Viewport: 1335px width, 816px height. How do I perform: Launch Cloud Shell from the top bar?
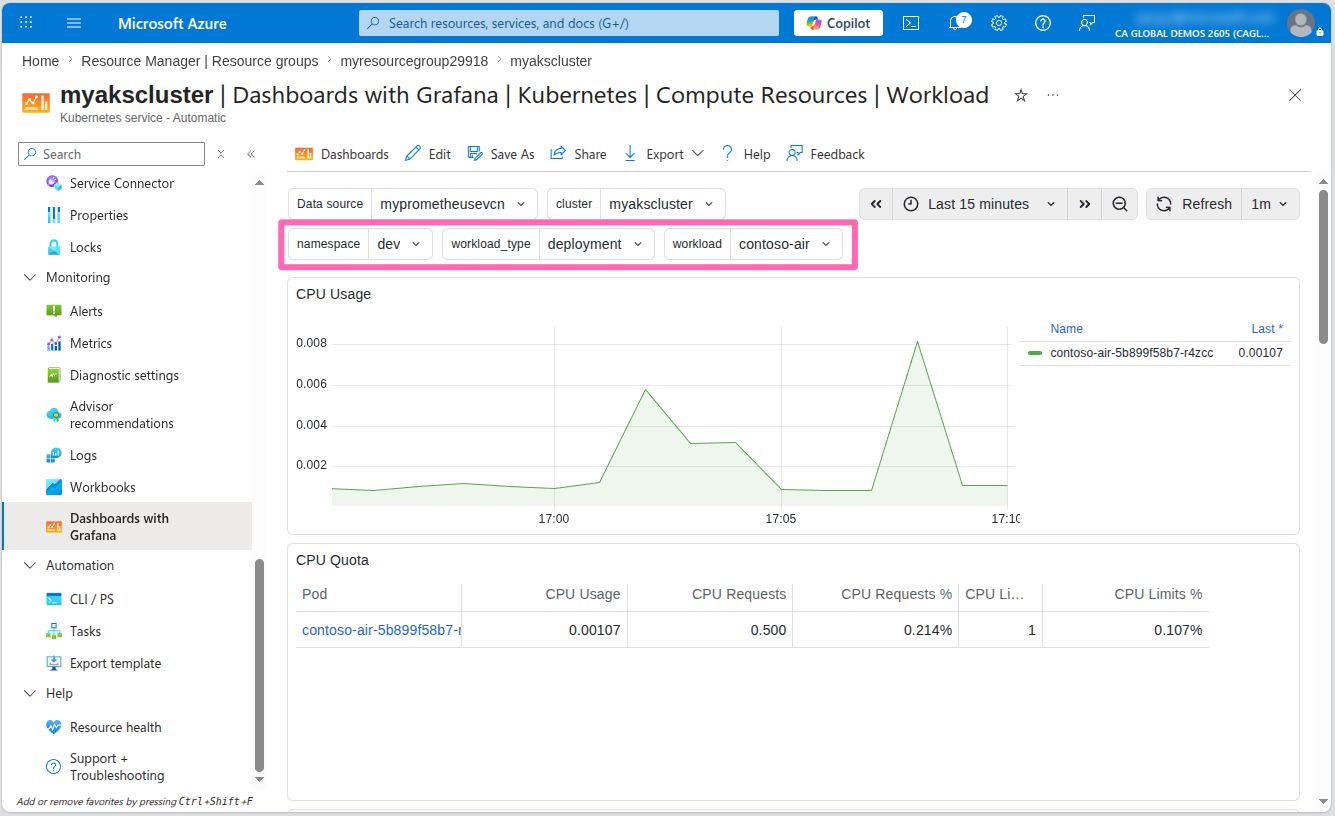(911, 23)
